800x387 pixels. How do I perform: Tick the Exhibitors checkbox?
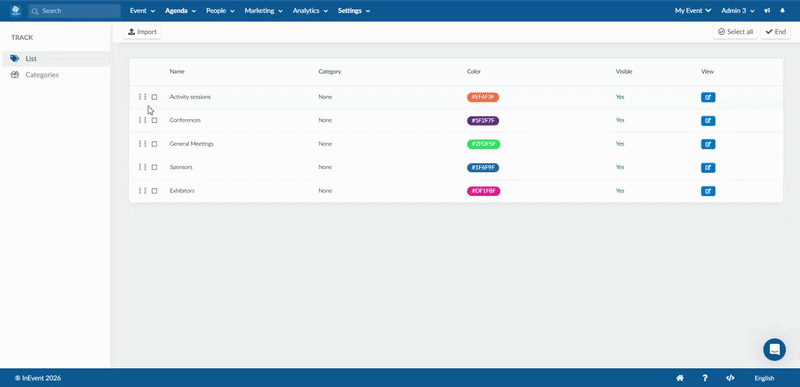[154, 191]
